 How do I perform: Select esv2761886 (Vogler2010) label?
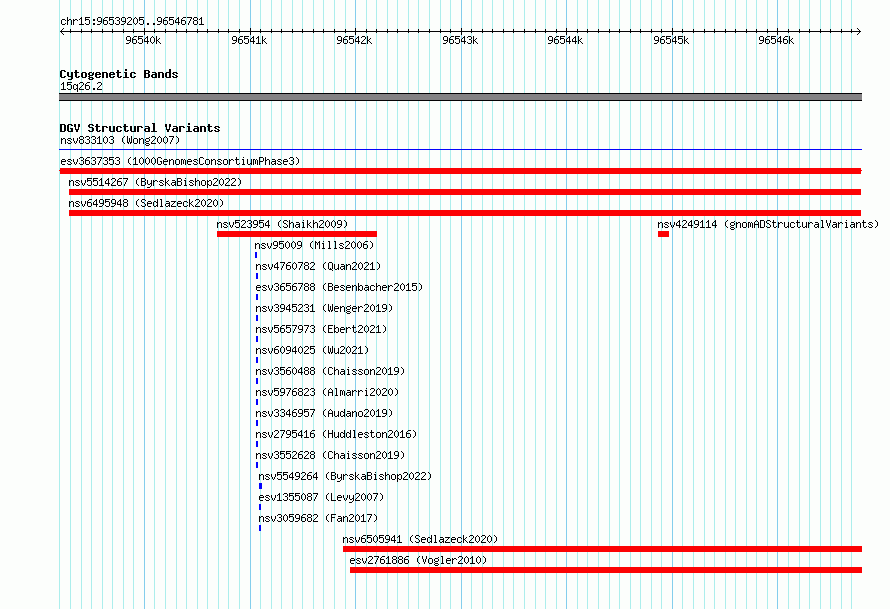(418, 560)
